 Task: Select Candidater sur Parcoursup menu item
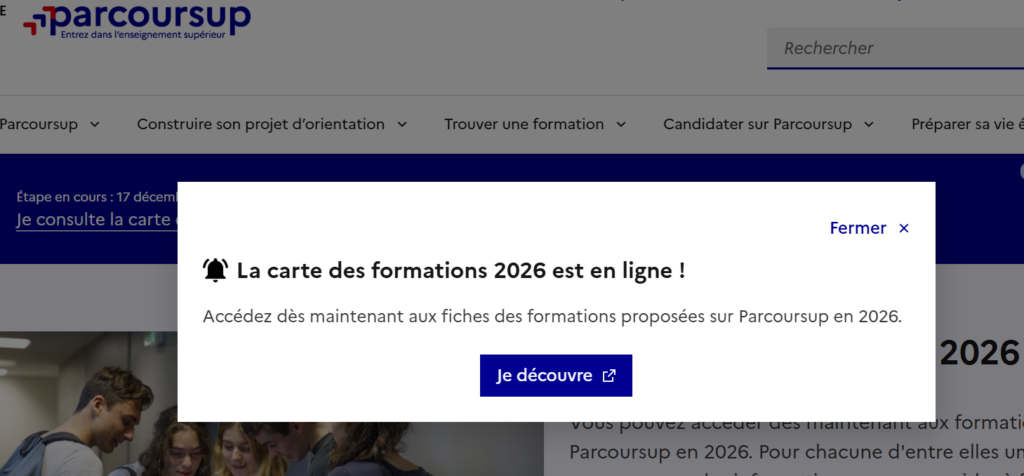click(757, 125)
